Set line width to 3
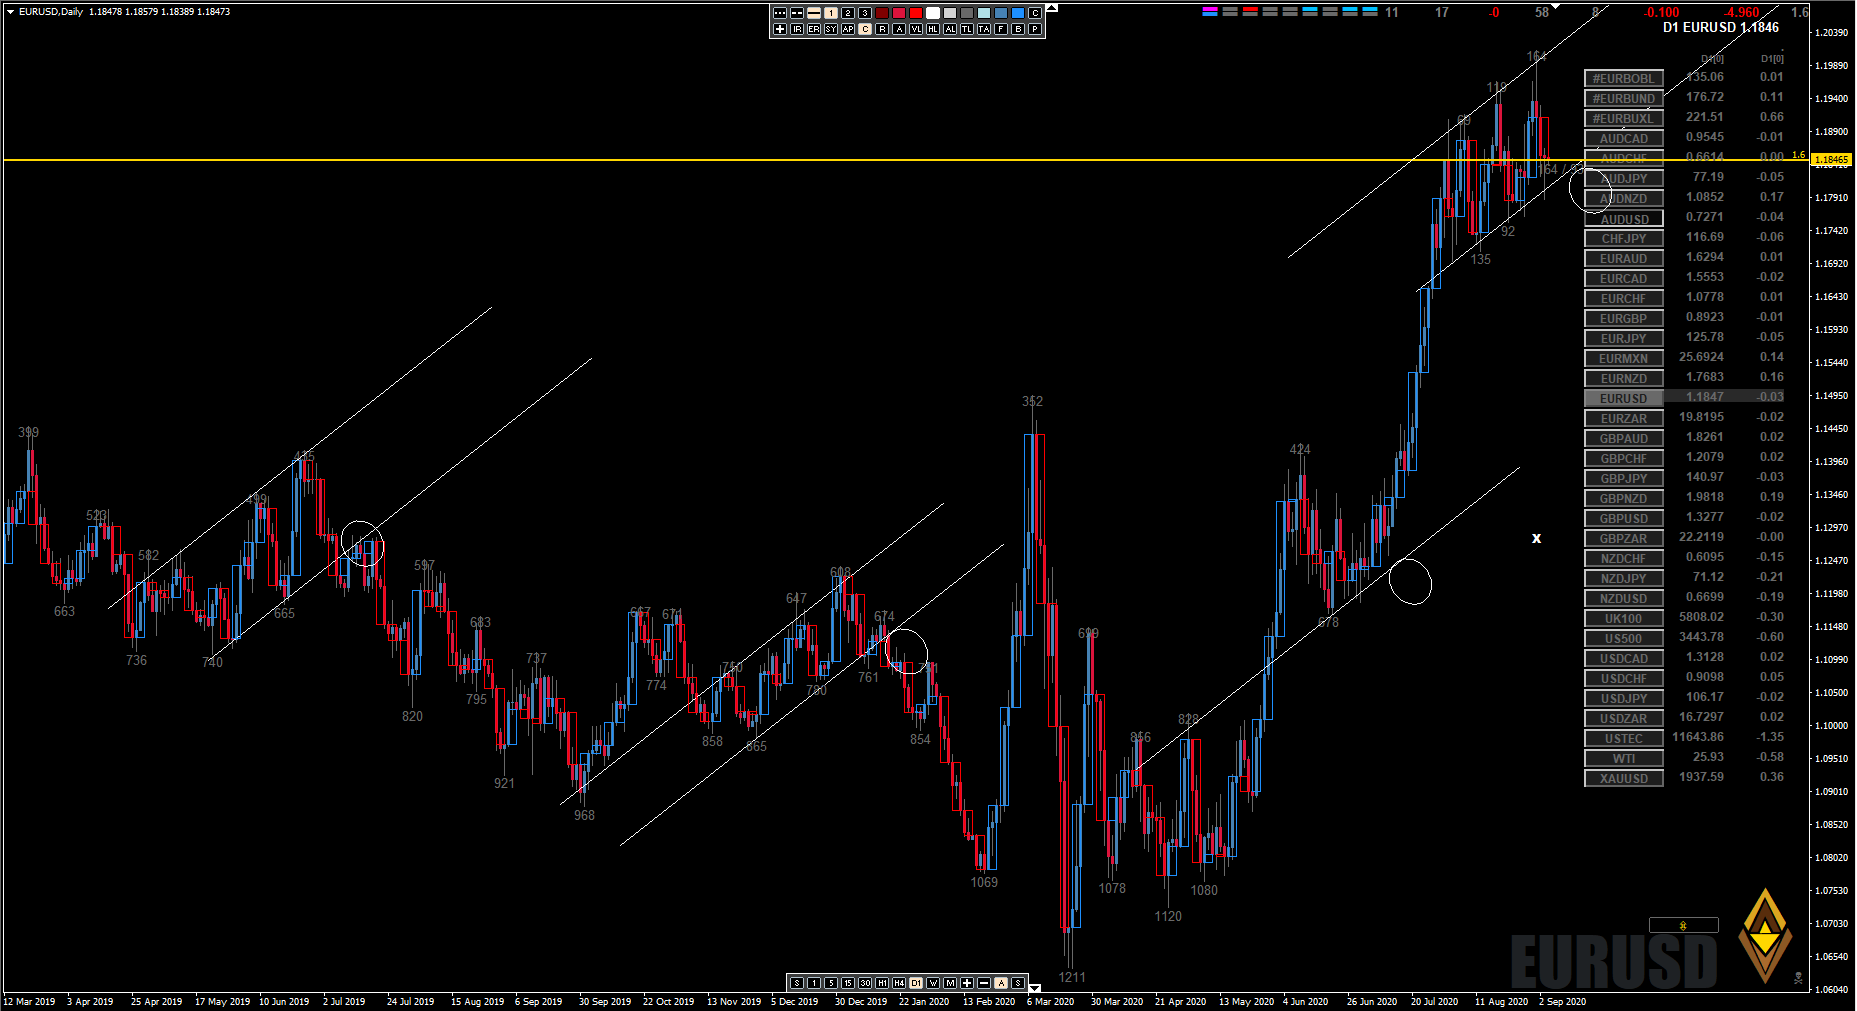The width and height of the screenshot is (1857, 1011). point(865,13)
